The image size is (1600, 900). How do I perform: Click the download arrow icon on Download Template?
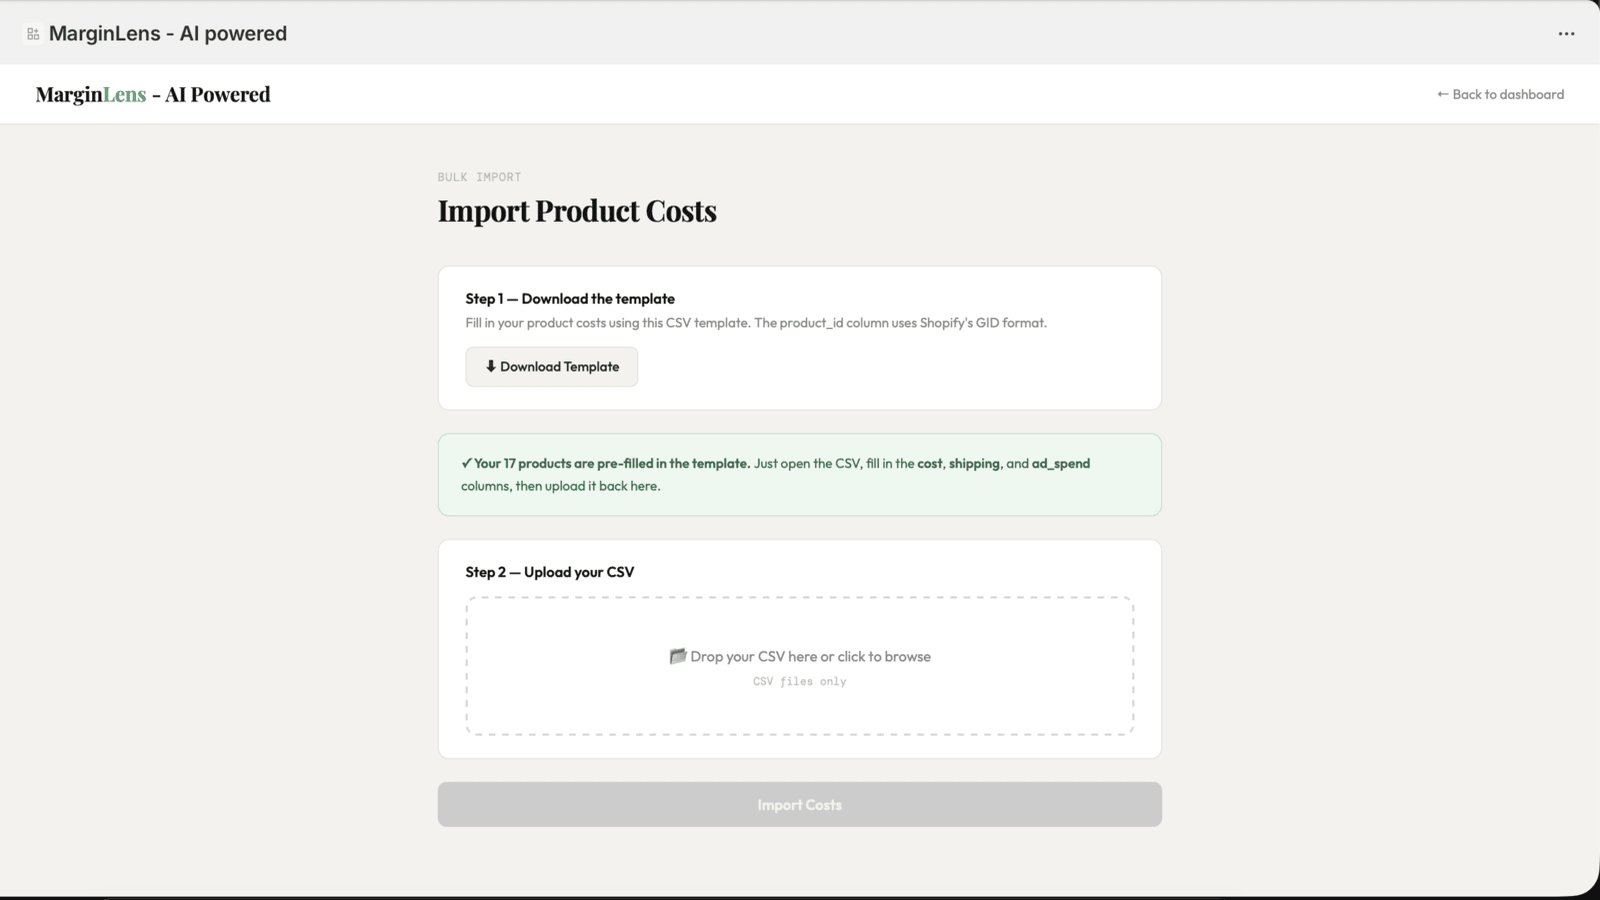coord(490,367)
